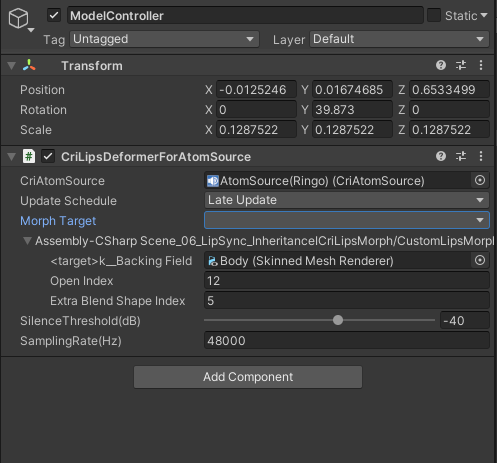The height and width of the screenshot is (463, 497).
Task: Click Body Skinned Mesh Renderer picker circle
Action: pyautogui.click(x=480, y=260)
